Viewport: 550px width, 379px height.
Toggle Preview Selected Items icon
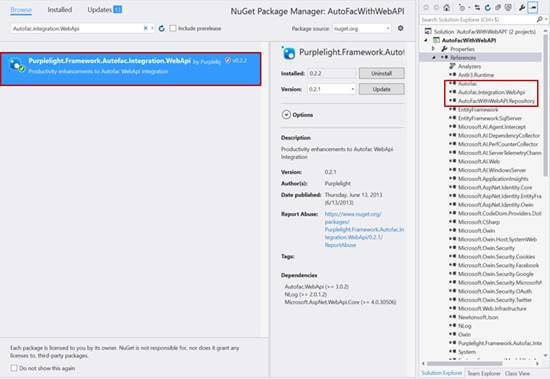coord(532,7)
